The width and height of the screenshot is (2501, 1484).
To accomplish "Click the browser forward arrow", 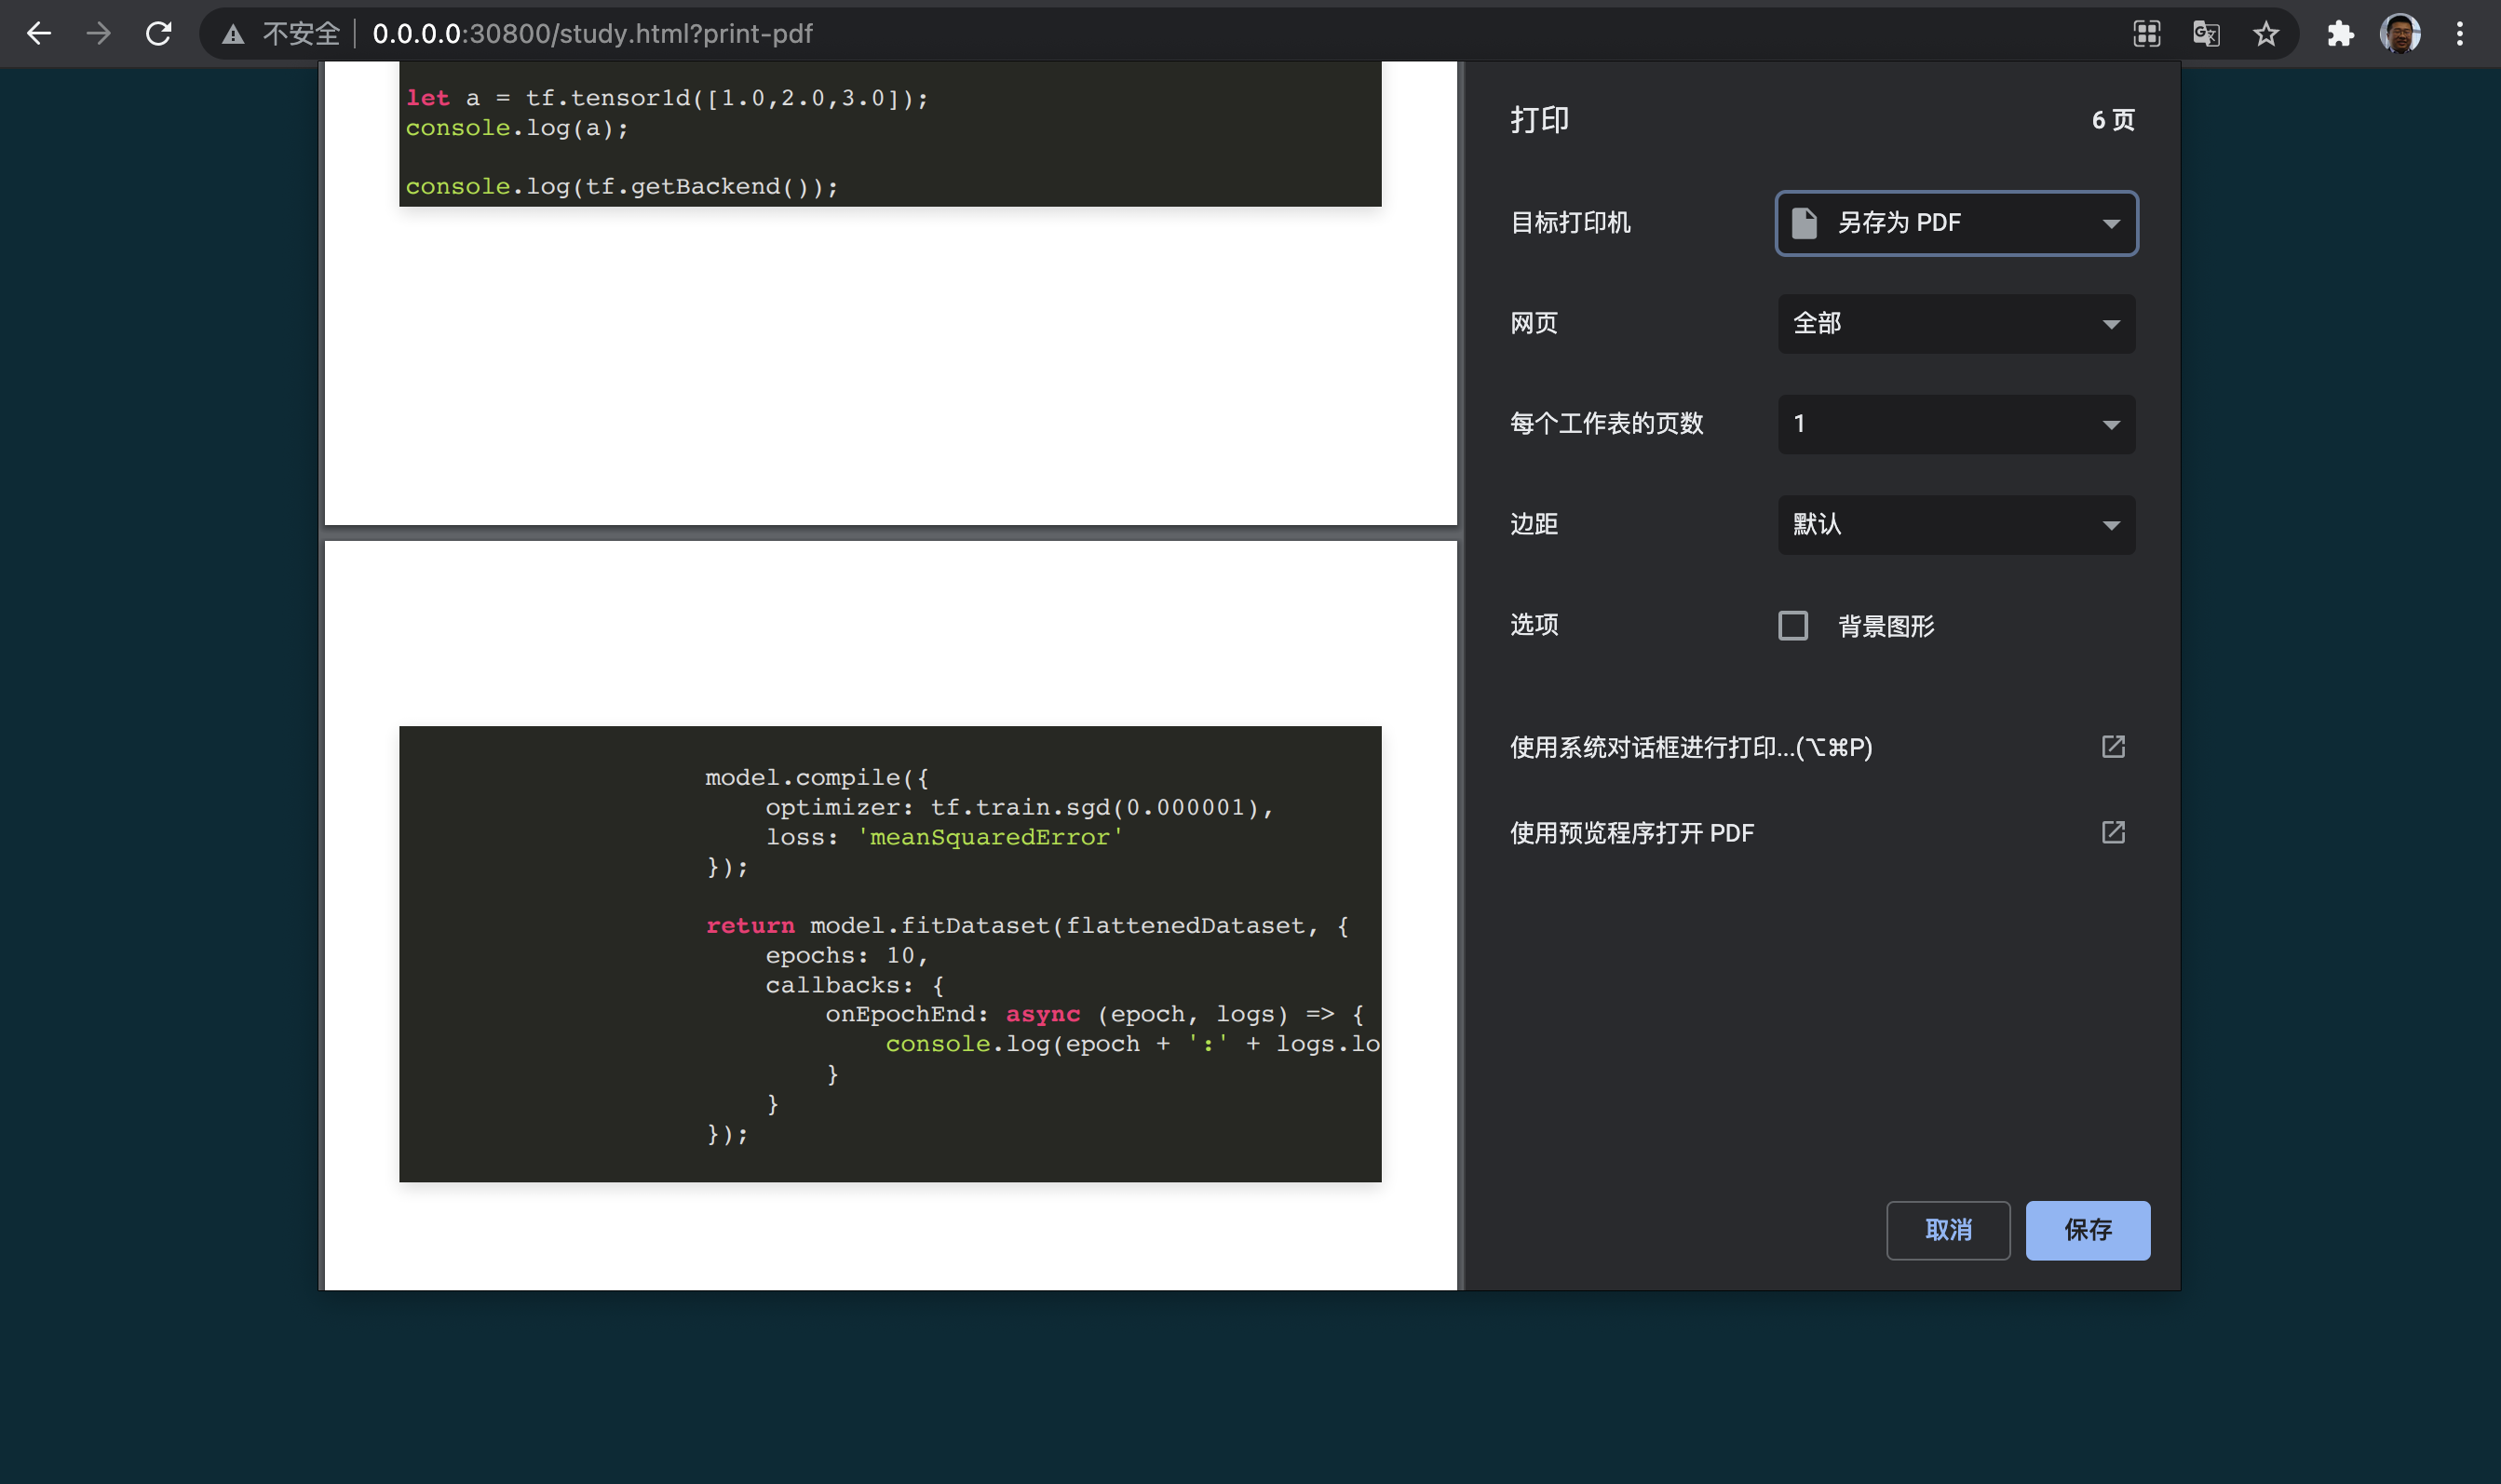I will [x=98, y=34].
